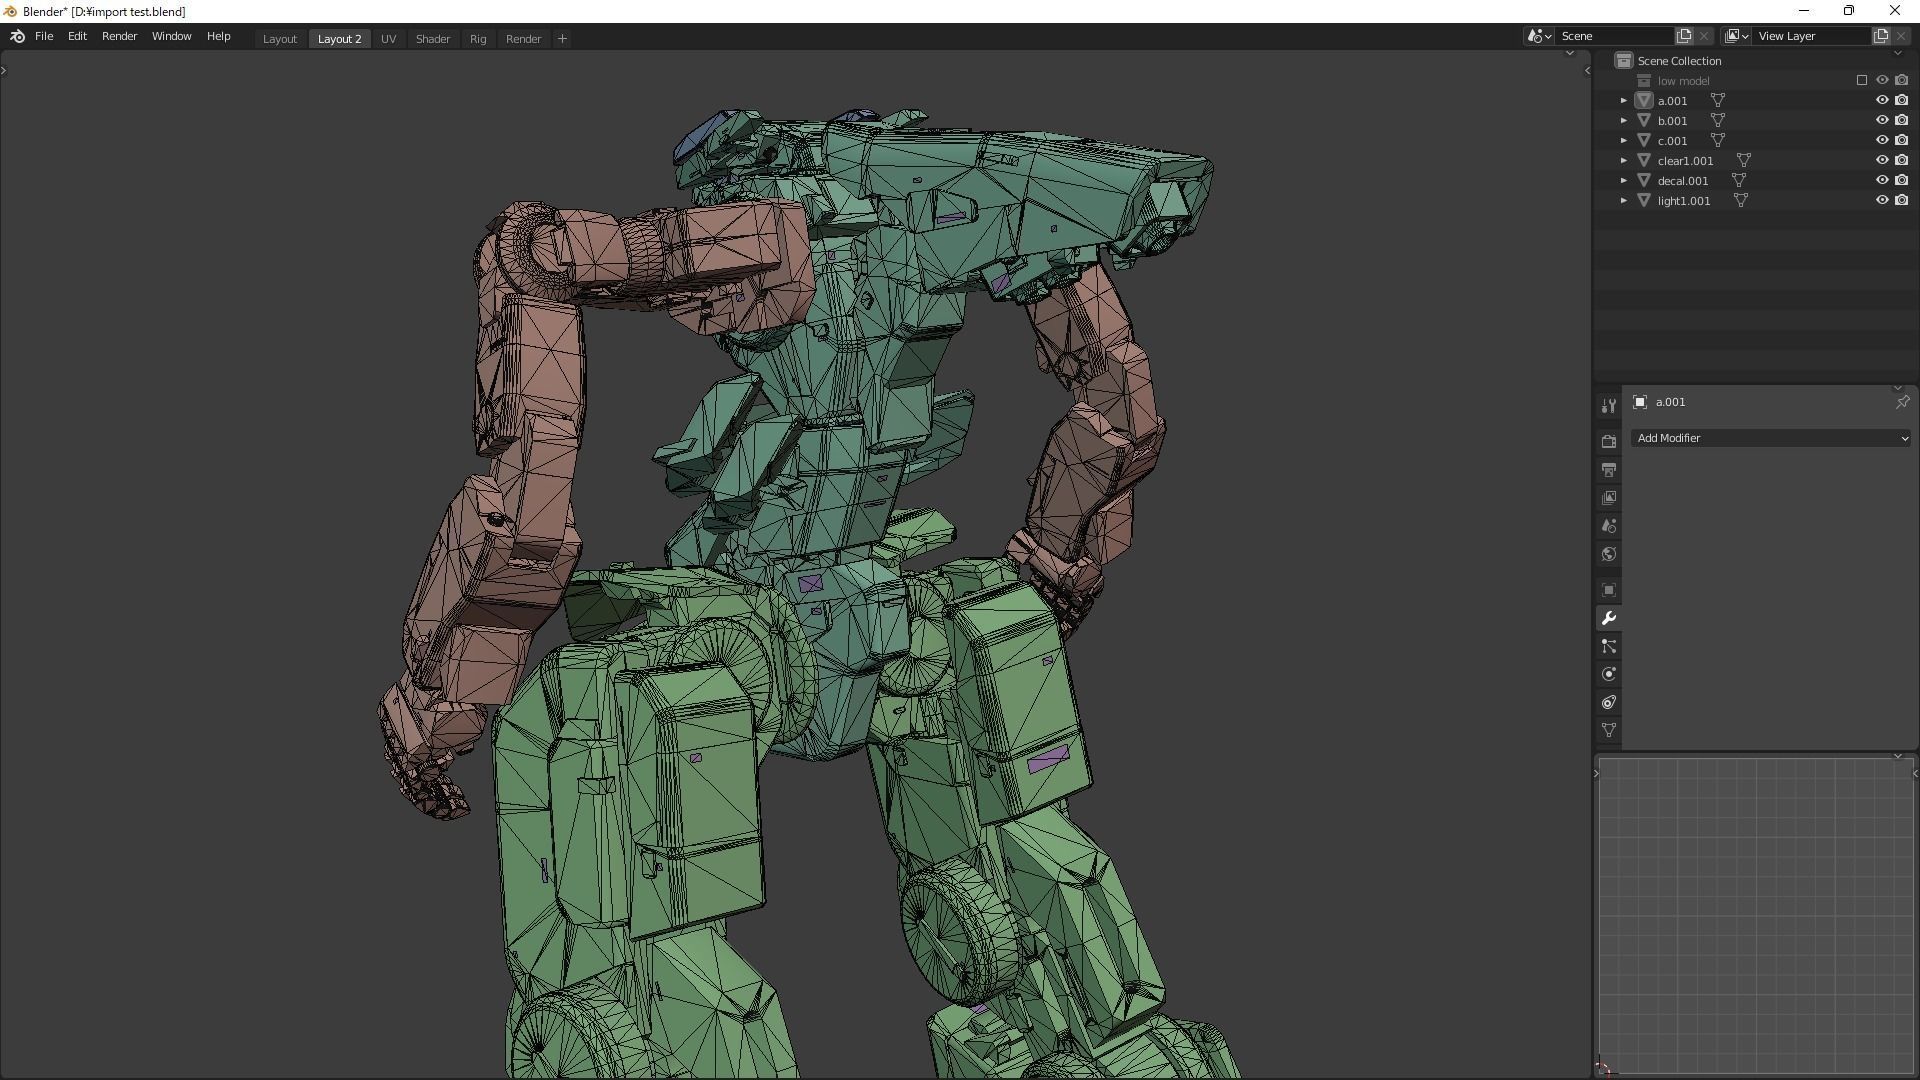This screenshot has width=1920, height=1080.
Task: Click the Scene Collection icon
Action: coord(1624,61)
